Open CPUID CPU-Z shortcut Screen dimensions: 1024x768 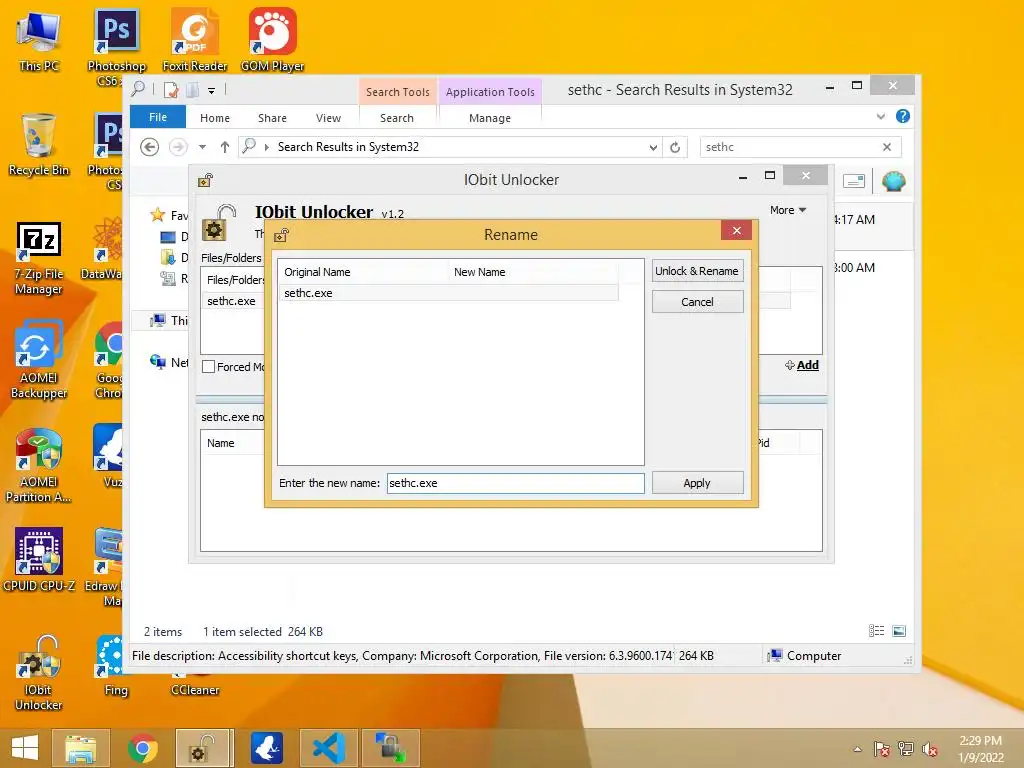[39, 559]
